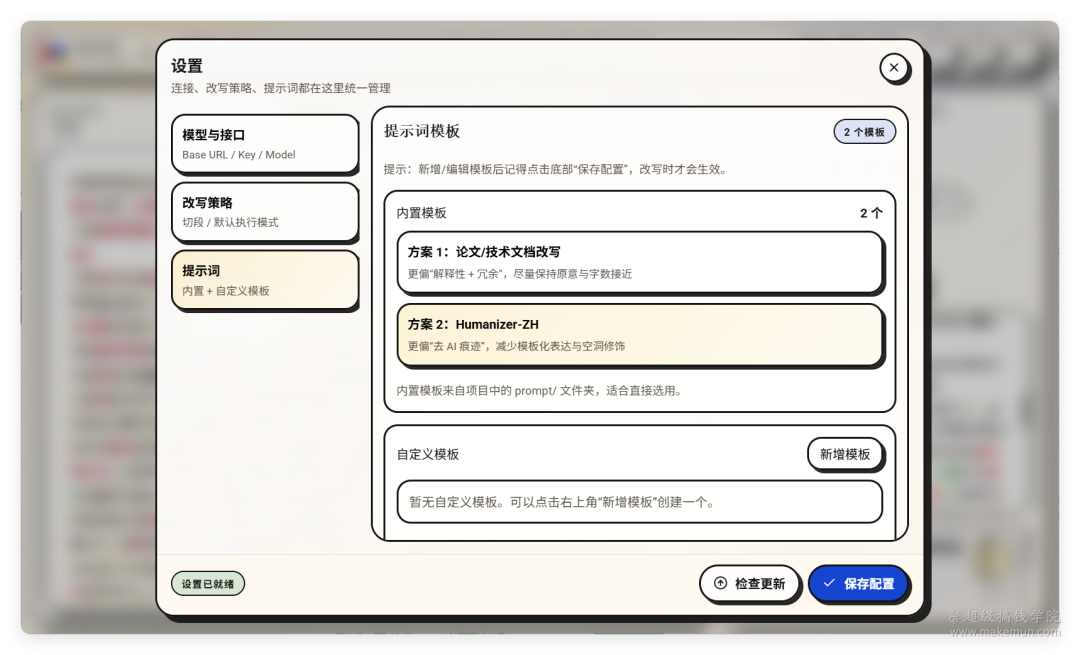Click the up-arrow icon inside 检查更新
Screen dimensions: 1080x655
(x=720, y=583)
